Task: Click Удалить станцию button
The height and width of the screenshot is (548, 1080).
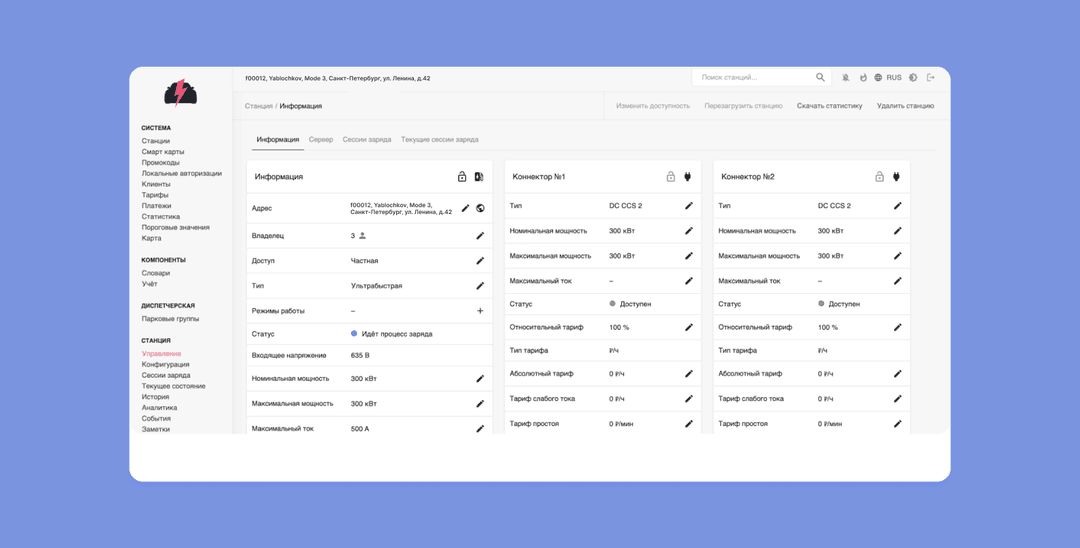Action: [x=905, y=106]
